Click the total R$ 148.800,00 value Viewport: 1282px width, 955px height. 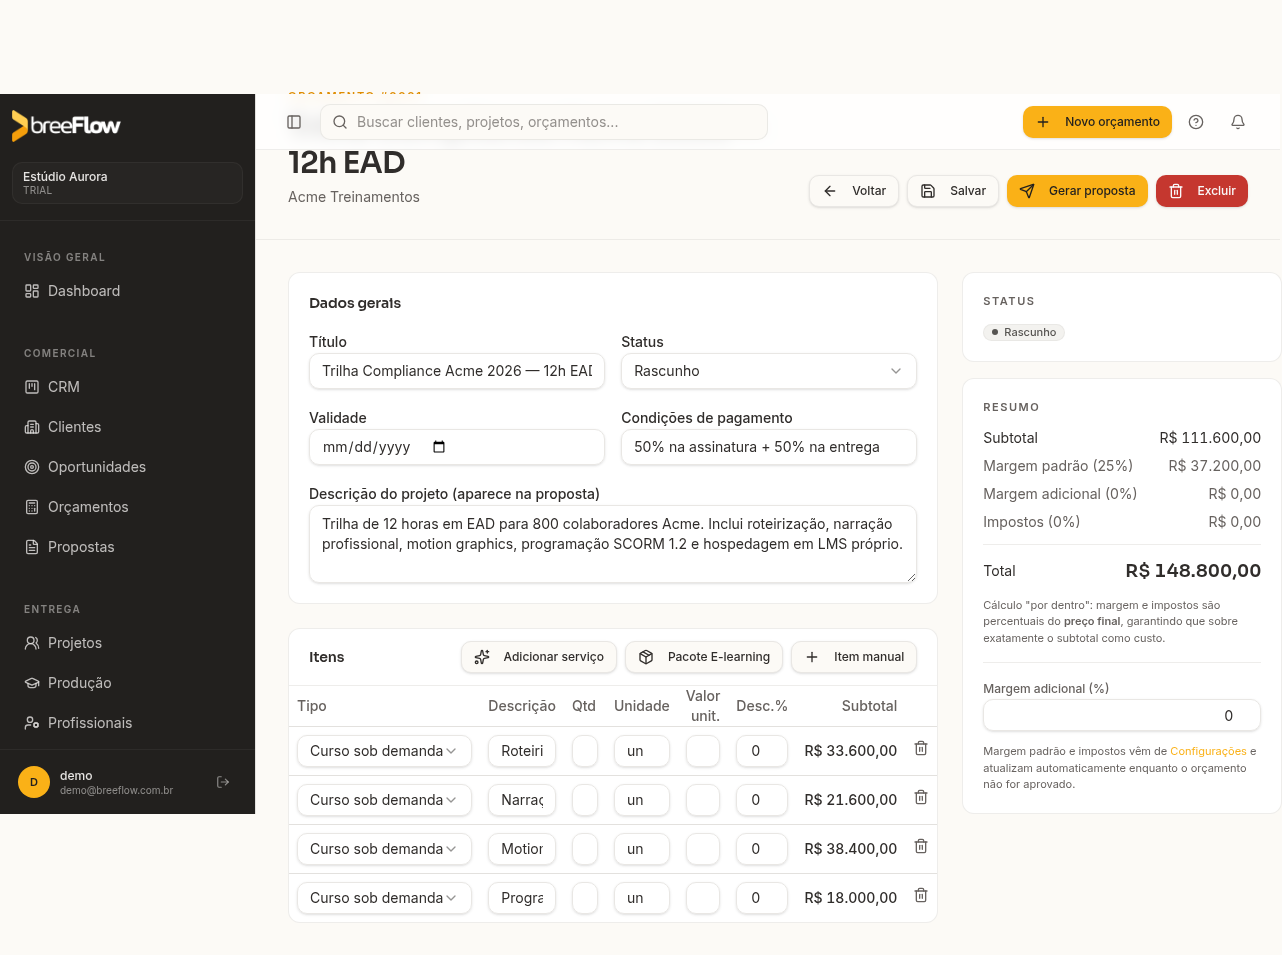(1193, 571)
